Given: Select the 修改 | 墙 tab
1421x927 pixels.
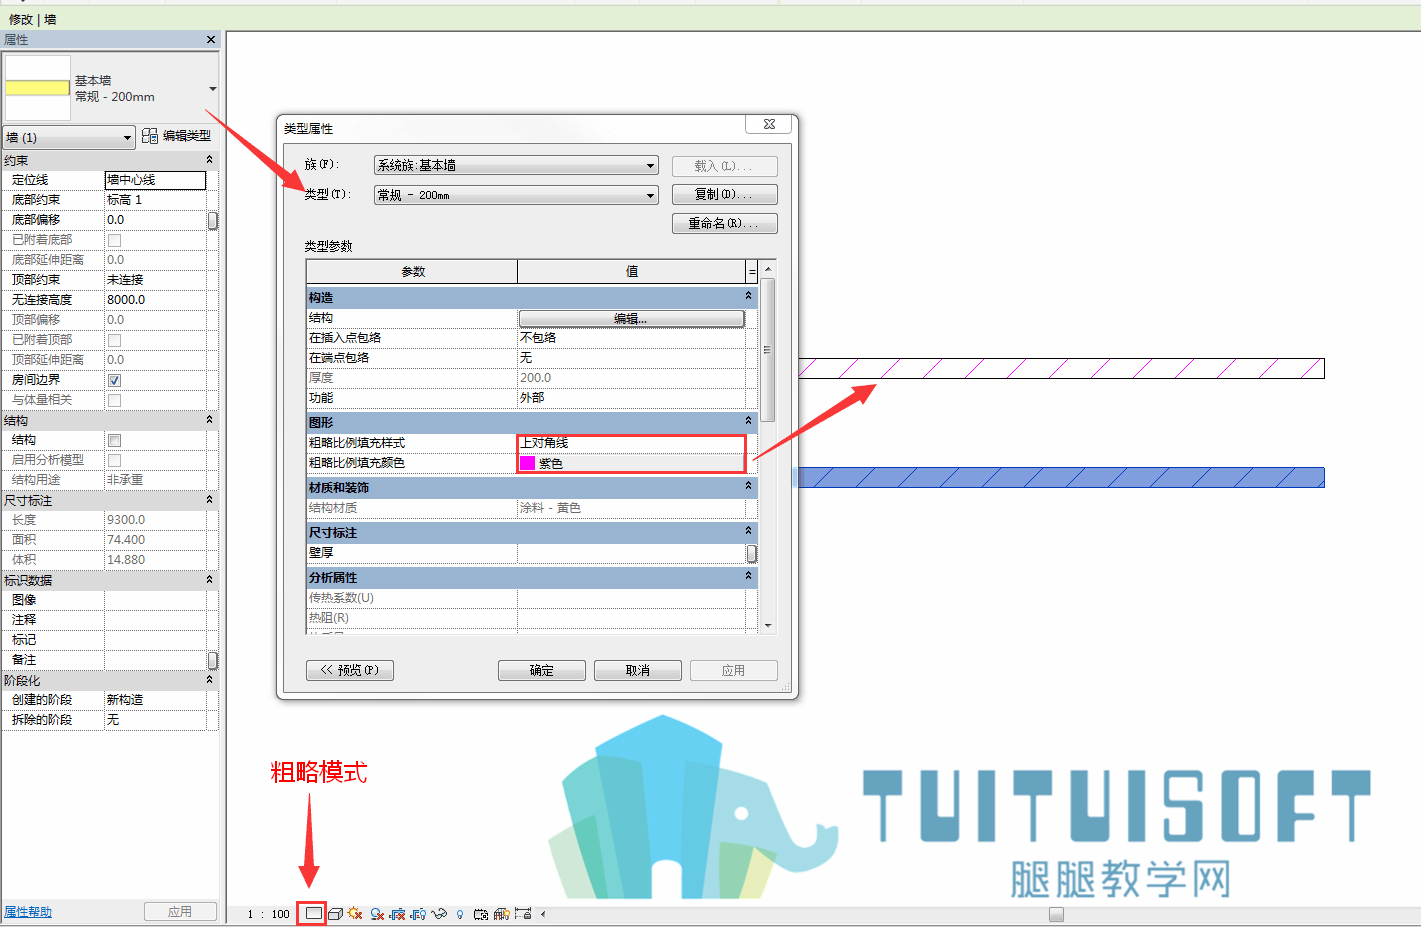Looking at the screenshot, I should click(x=33, y=19).
